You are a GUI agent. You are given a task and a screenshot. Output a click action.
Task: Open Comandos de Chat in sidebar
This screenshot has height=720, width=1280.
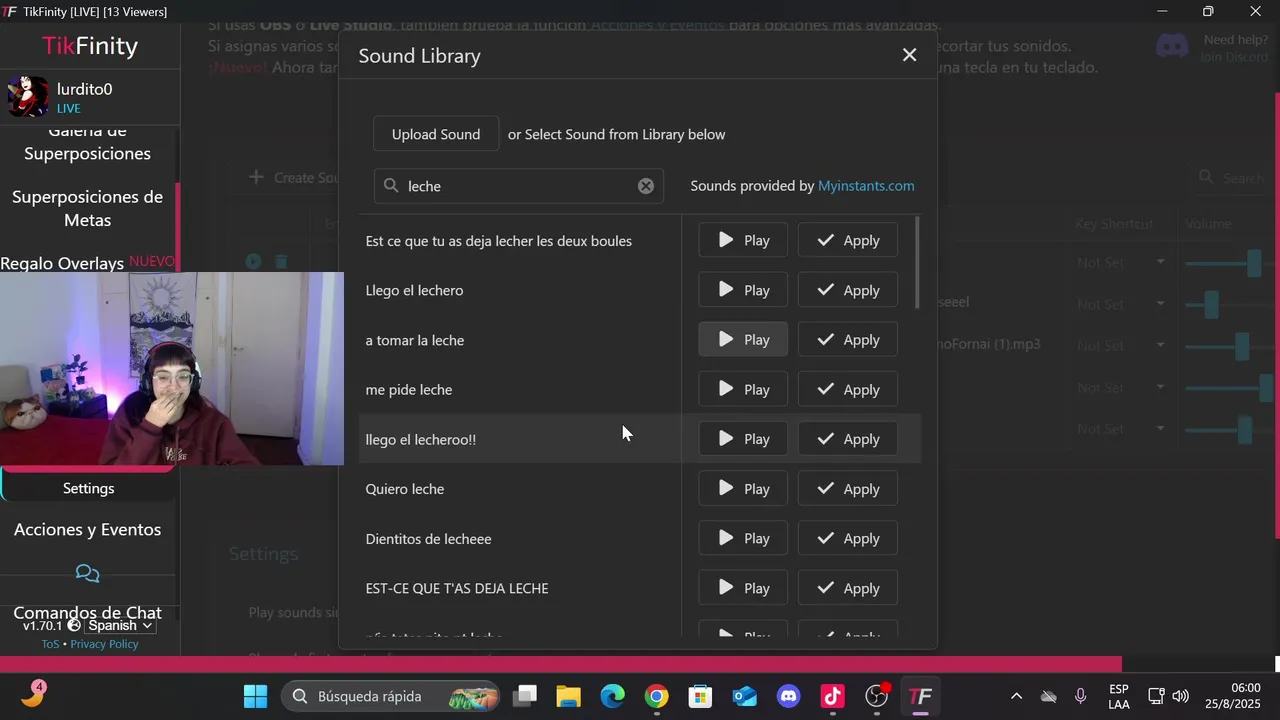(88, 612)
